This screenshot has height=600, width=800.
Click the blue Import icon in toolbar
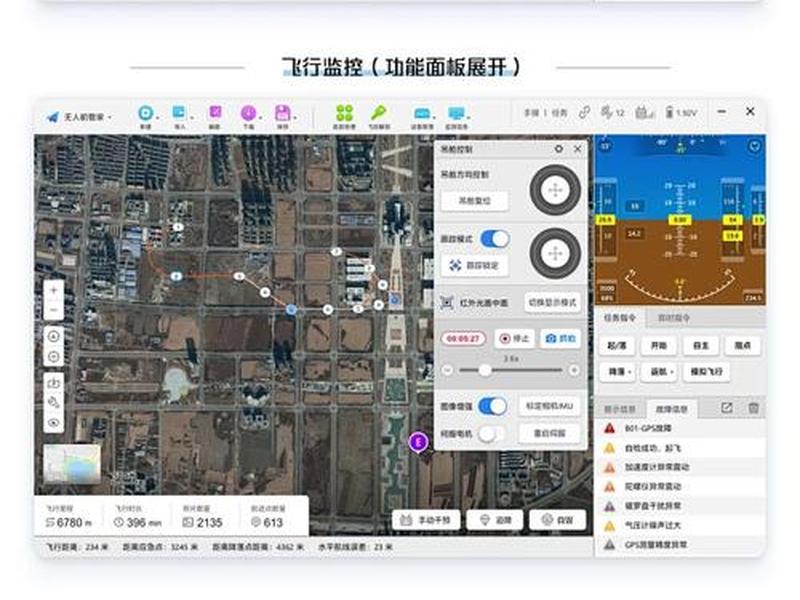click(179, 112)
